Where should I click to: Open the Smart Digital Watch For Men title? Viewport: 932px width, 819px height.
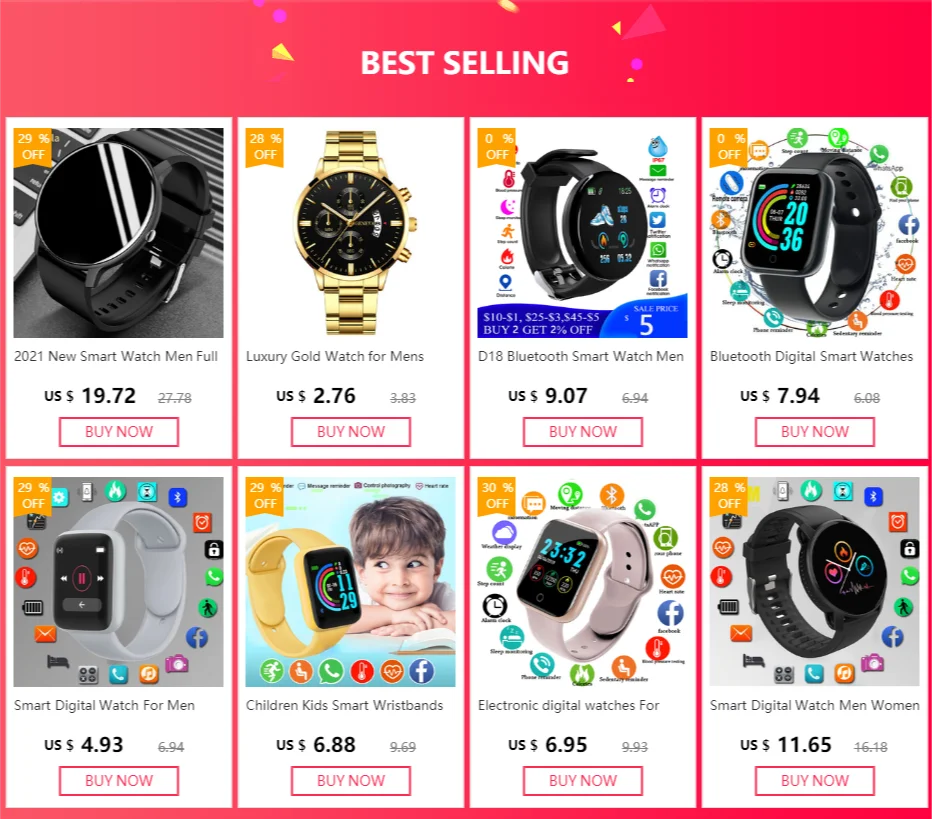[x=105, y=705]
